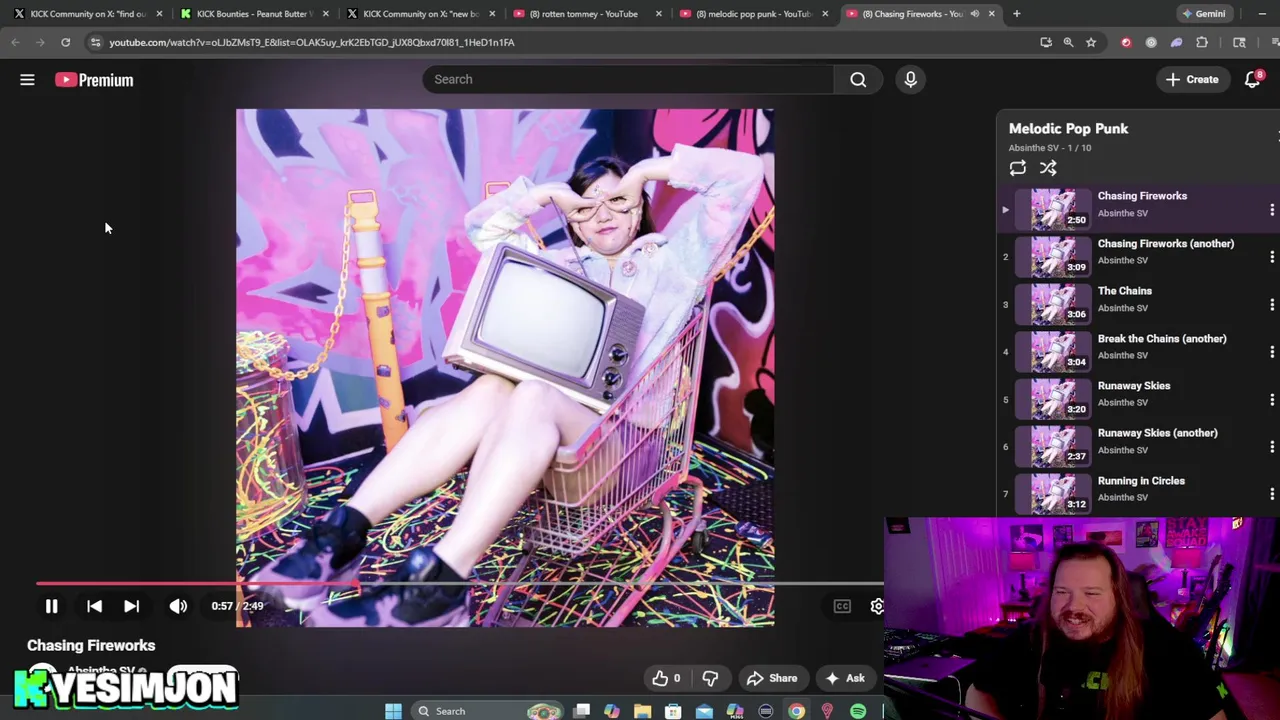Toggle closed captions CC button
This screenshot has width=1280, height=720.
(x=842, y=606)
